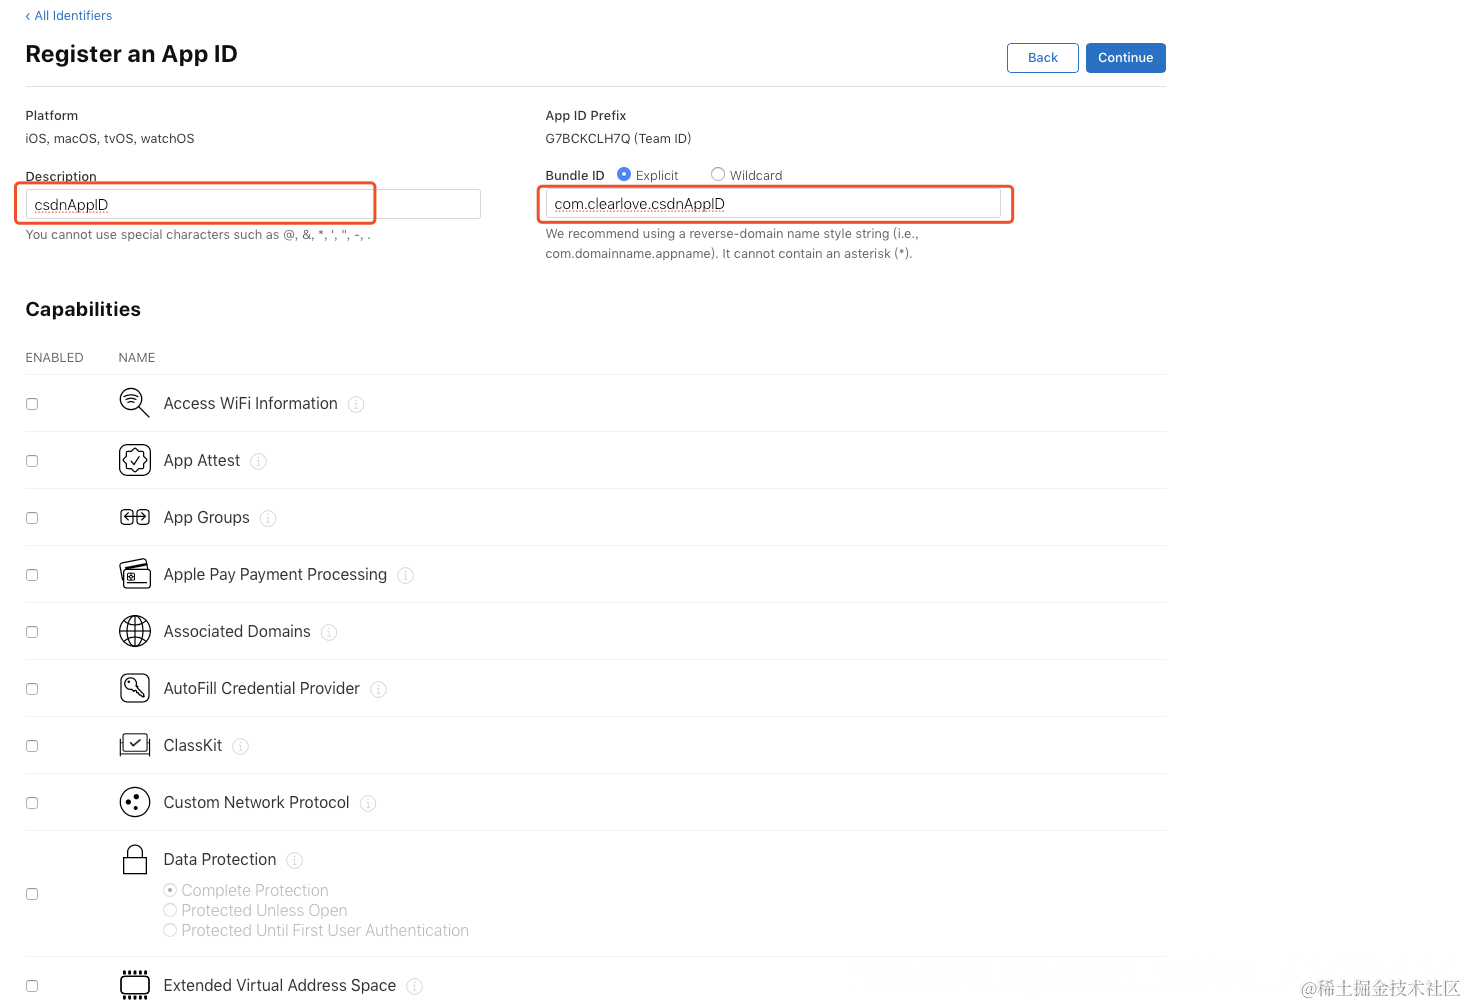Screen dimensions: 1467x1005
Task: Click the Capabilities section heading
Action: pyautogui.click(x=83, y=309)
